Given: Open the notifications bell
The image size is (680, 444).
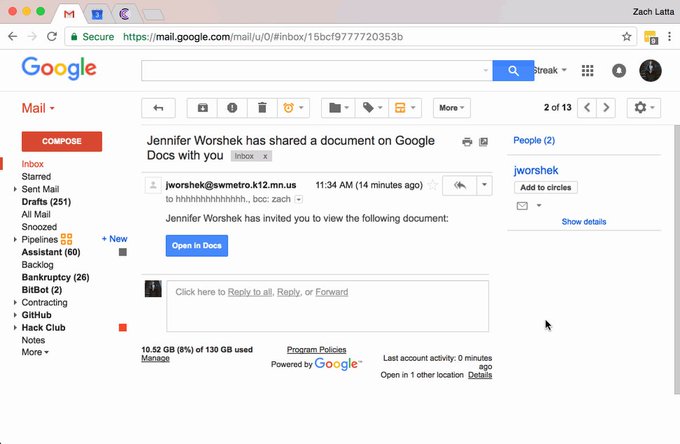Looking at the screenshot, I should click(619, 71).
